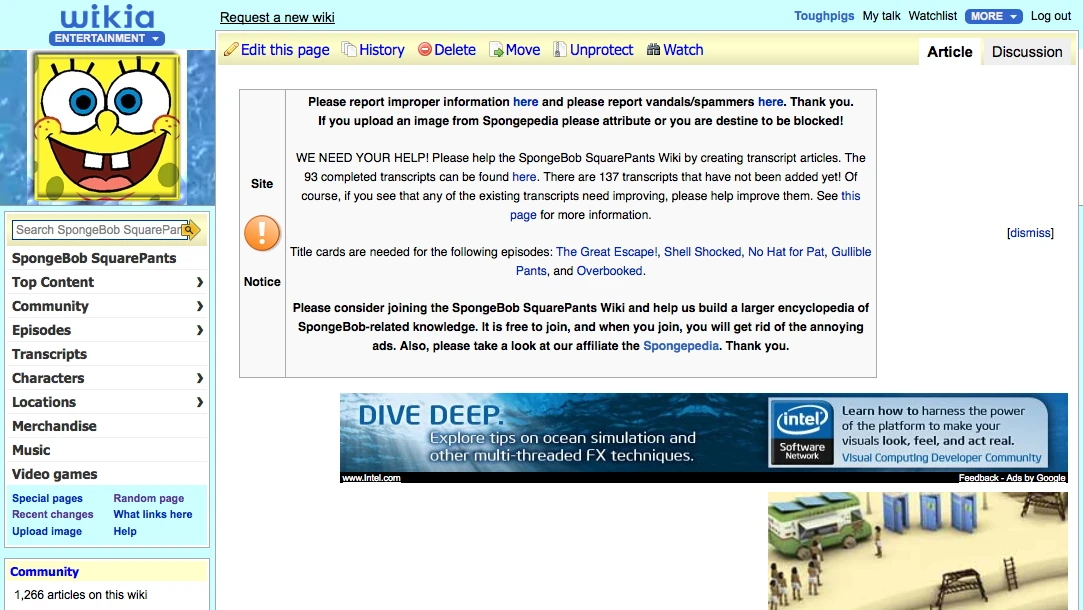Open Recent changes link
This screenshot has width=1083, height=610.
(52, 515)
